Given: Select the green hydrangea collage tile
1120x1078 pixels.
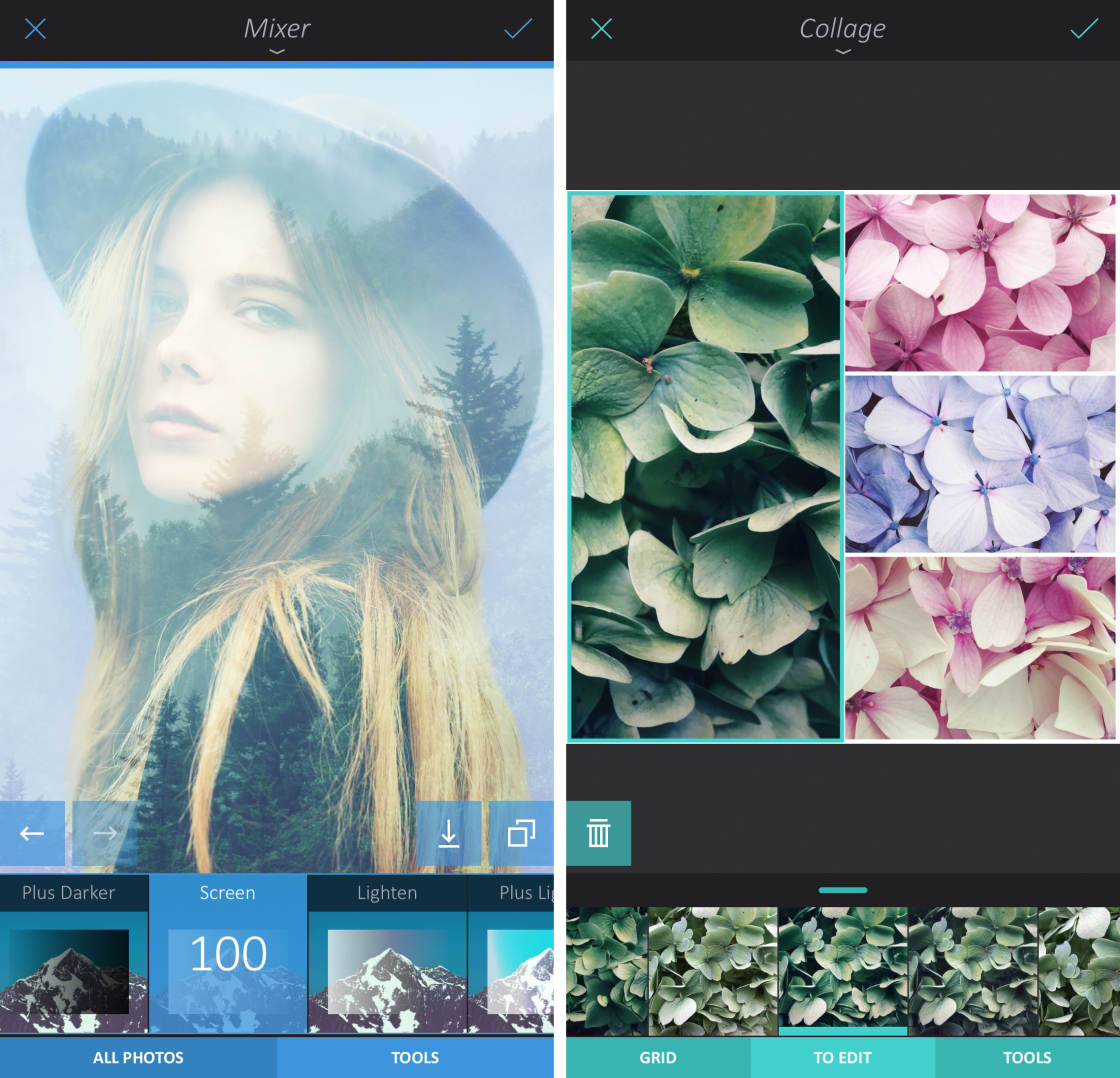Looking at the screenshot, I should 705,466.
